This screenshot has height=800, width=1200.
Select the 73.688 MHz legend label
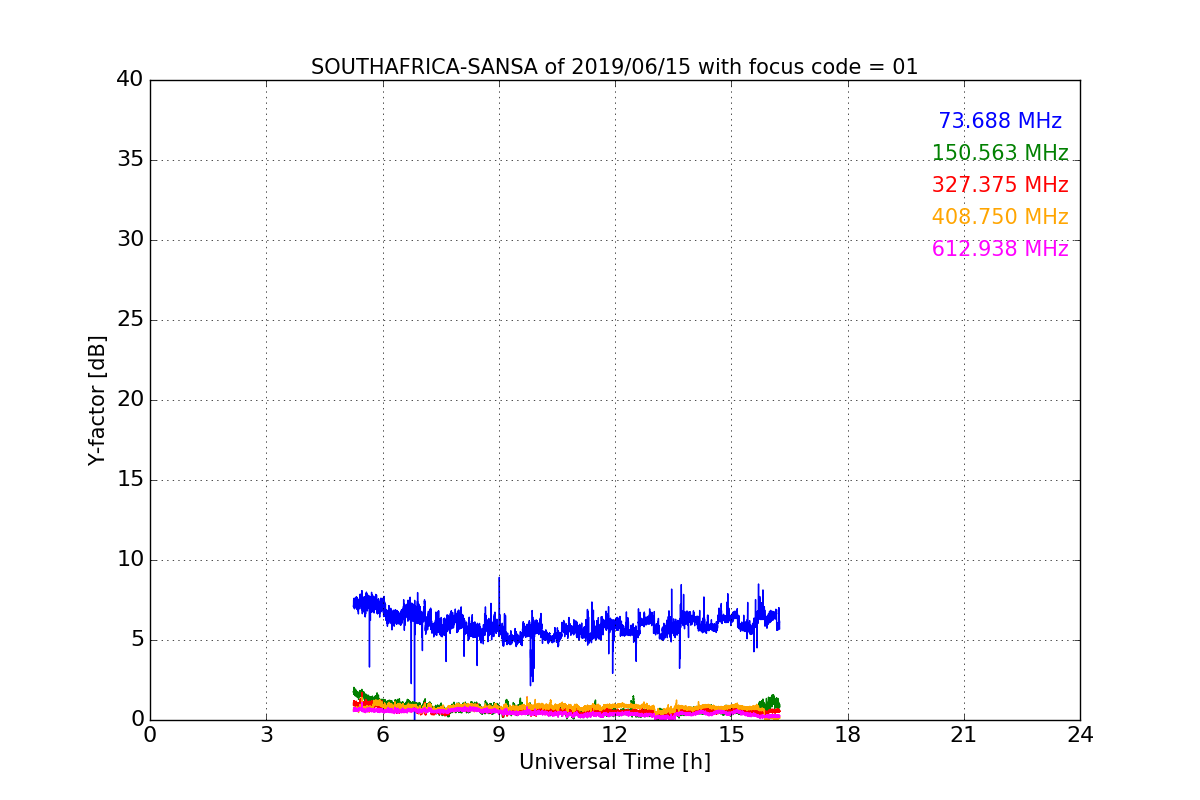point(1000,121)
